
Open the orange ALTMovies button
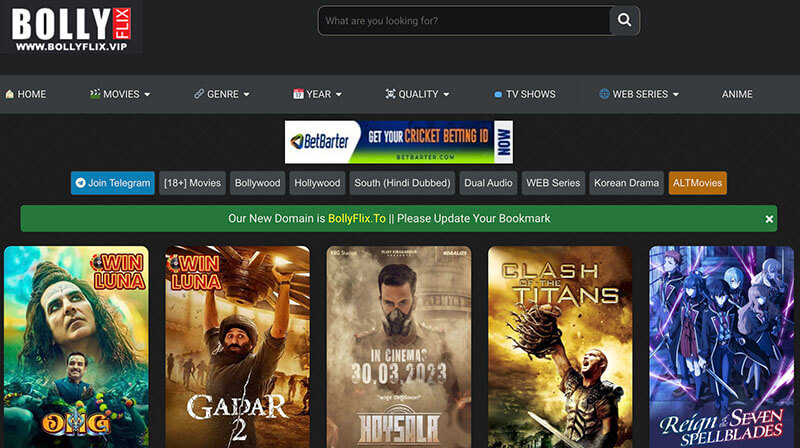click(x=697, y=183)
